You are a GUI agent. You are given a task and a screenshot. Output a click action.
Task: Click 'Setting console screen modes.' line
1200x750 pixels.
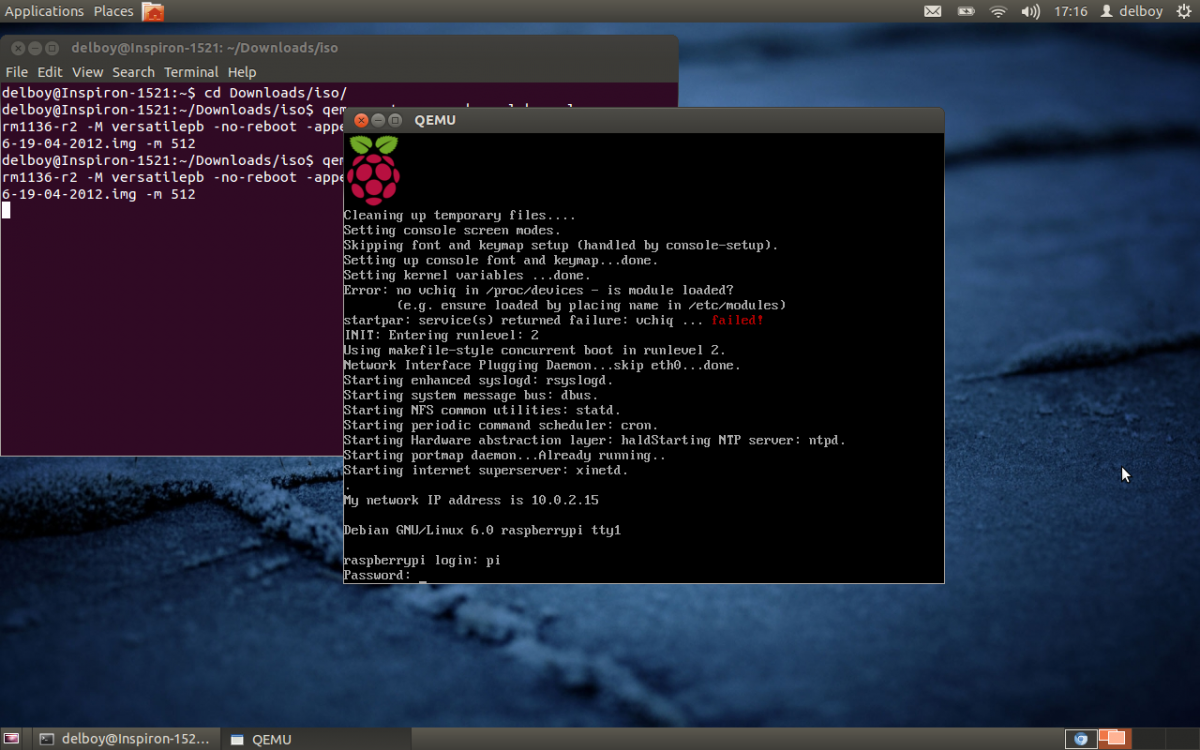click(452, 230)
